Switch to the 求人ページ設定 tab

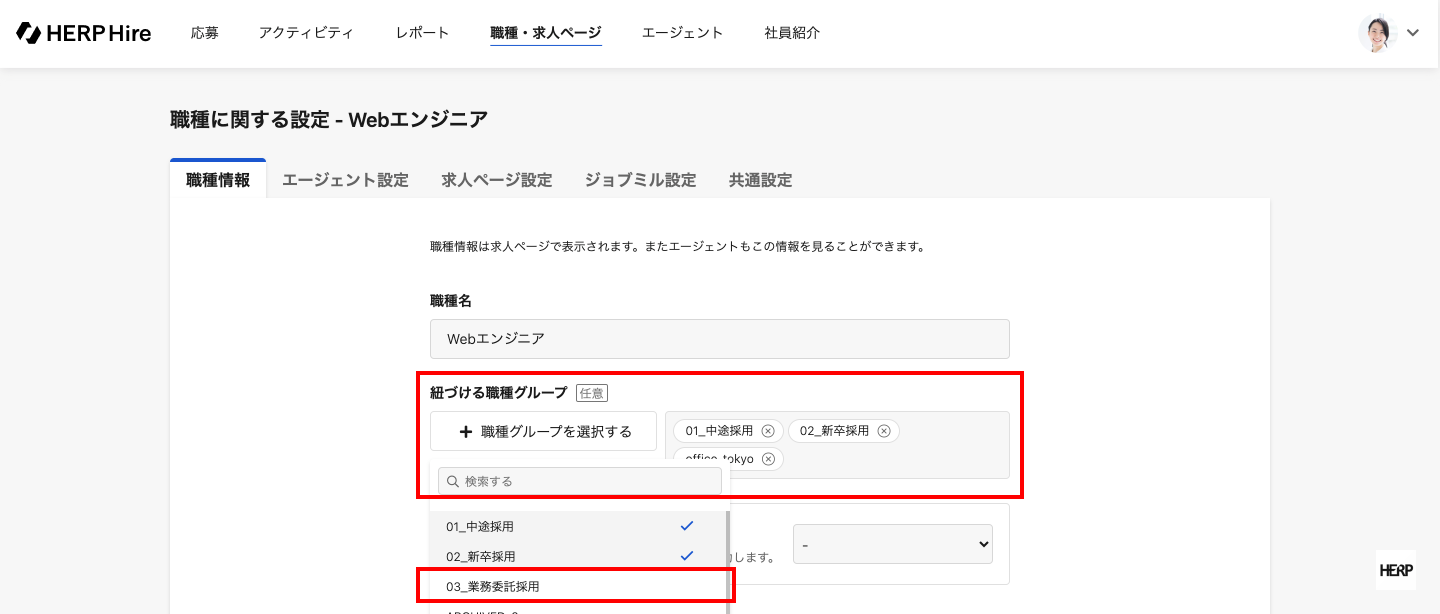tap(497, 180)
